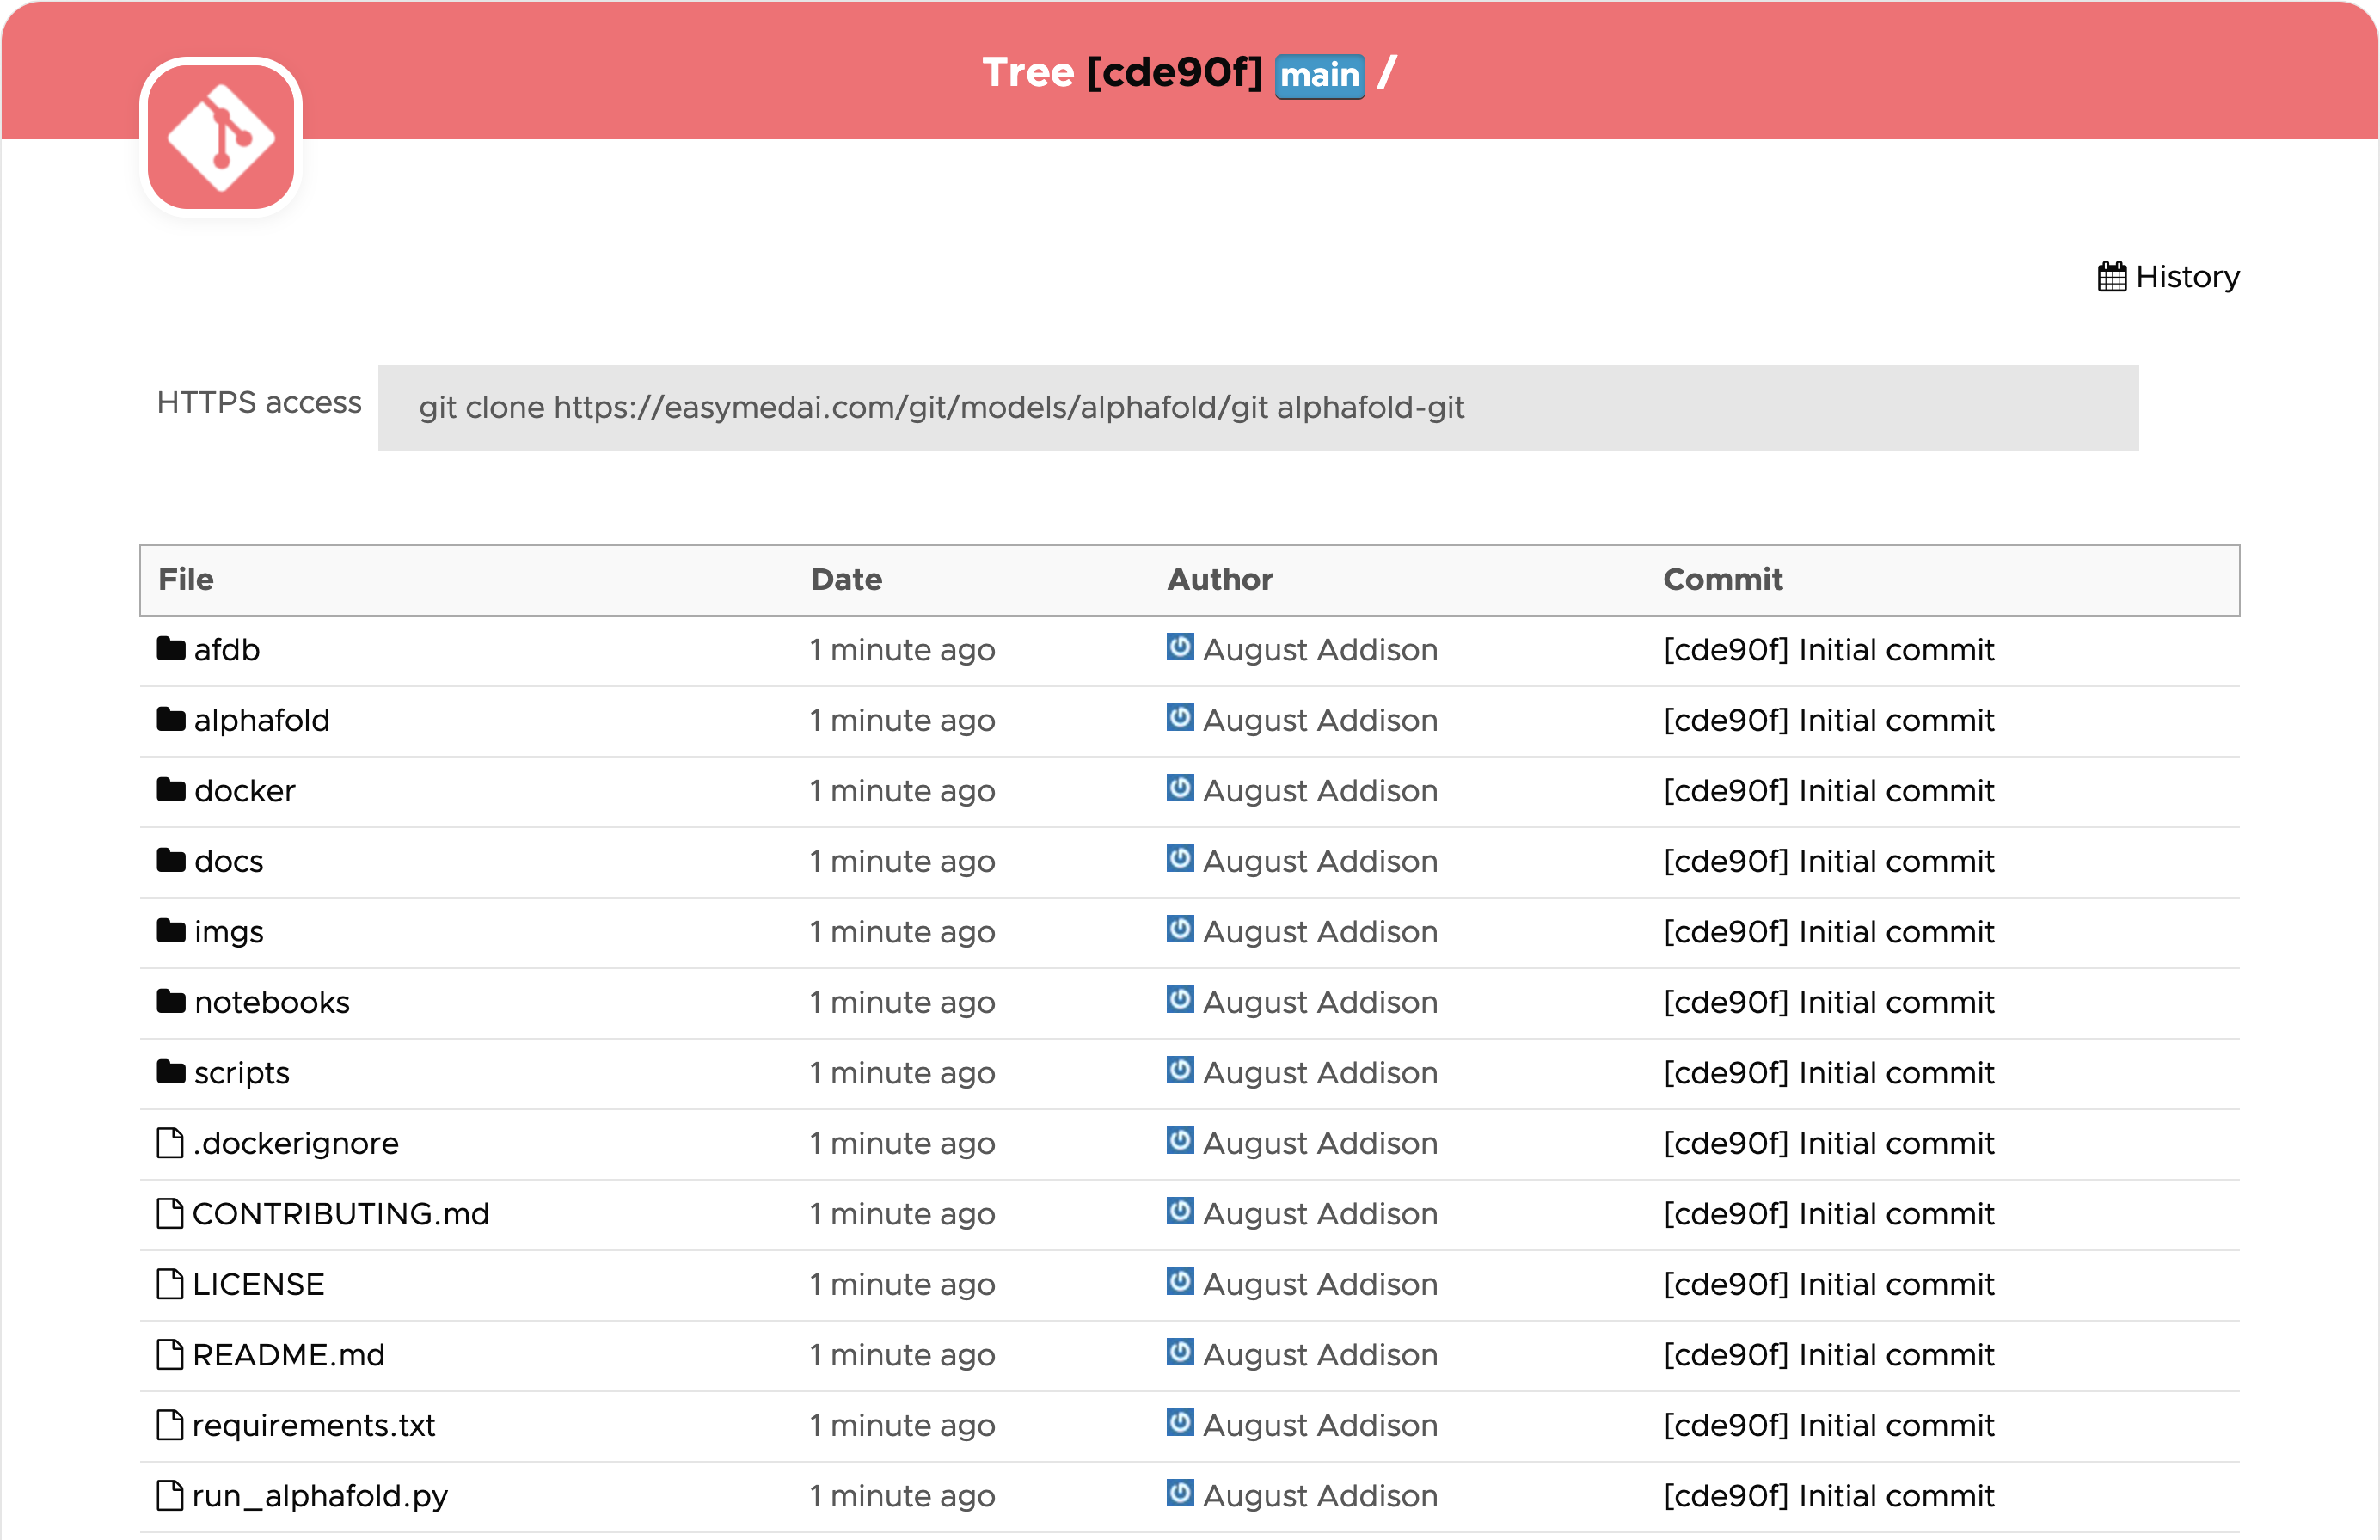The height and width of the screenshot is (1540, 2380).
Task: Click the HTTPS access label
Action: [x=259, y=402]
